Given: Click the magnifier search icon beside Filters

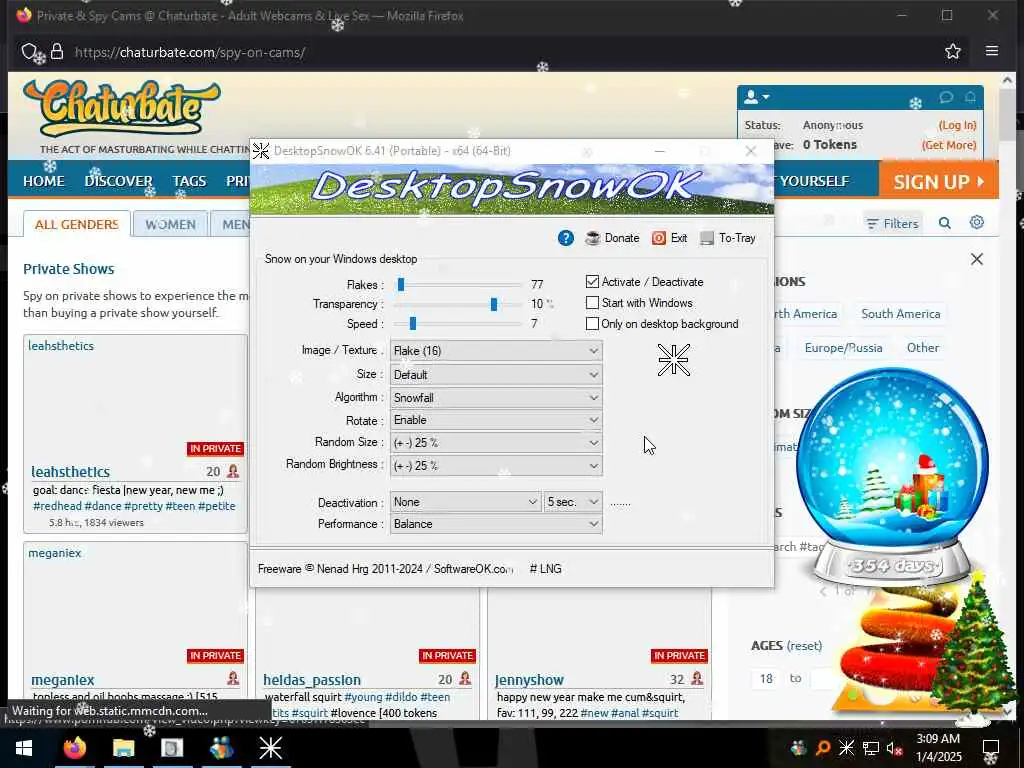Looking at the screenshot, I should click(x=944, y=223).
